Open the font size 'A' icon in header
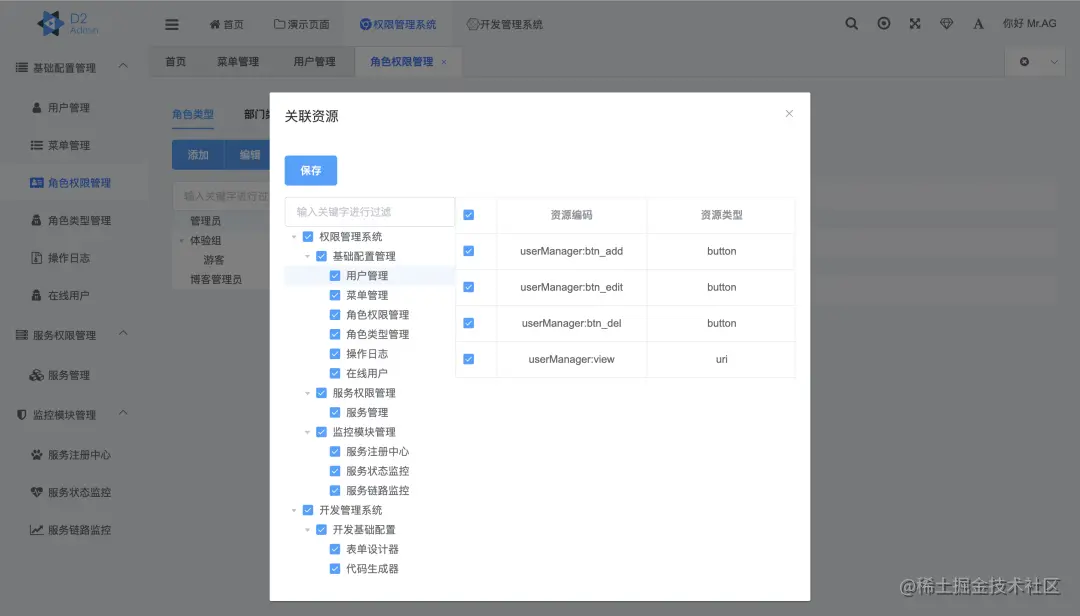 click(x=978, y=23)
